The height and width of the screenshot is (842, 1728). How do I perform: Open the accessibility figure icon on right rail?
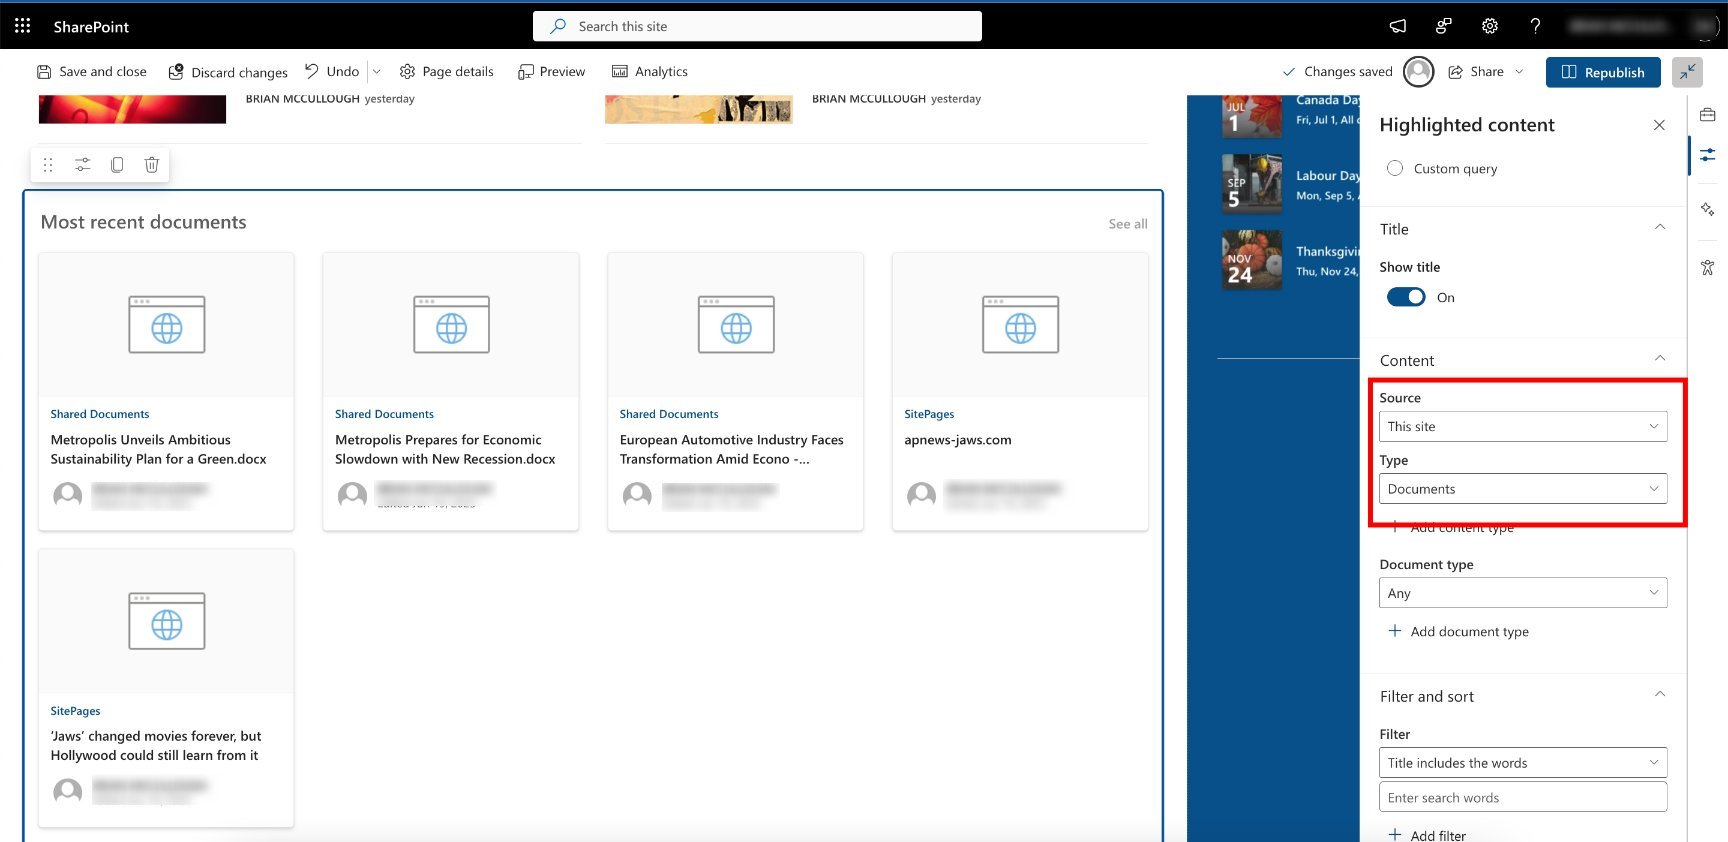(x=1707, y=267)
